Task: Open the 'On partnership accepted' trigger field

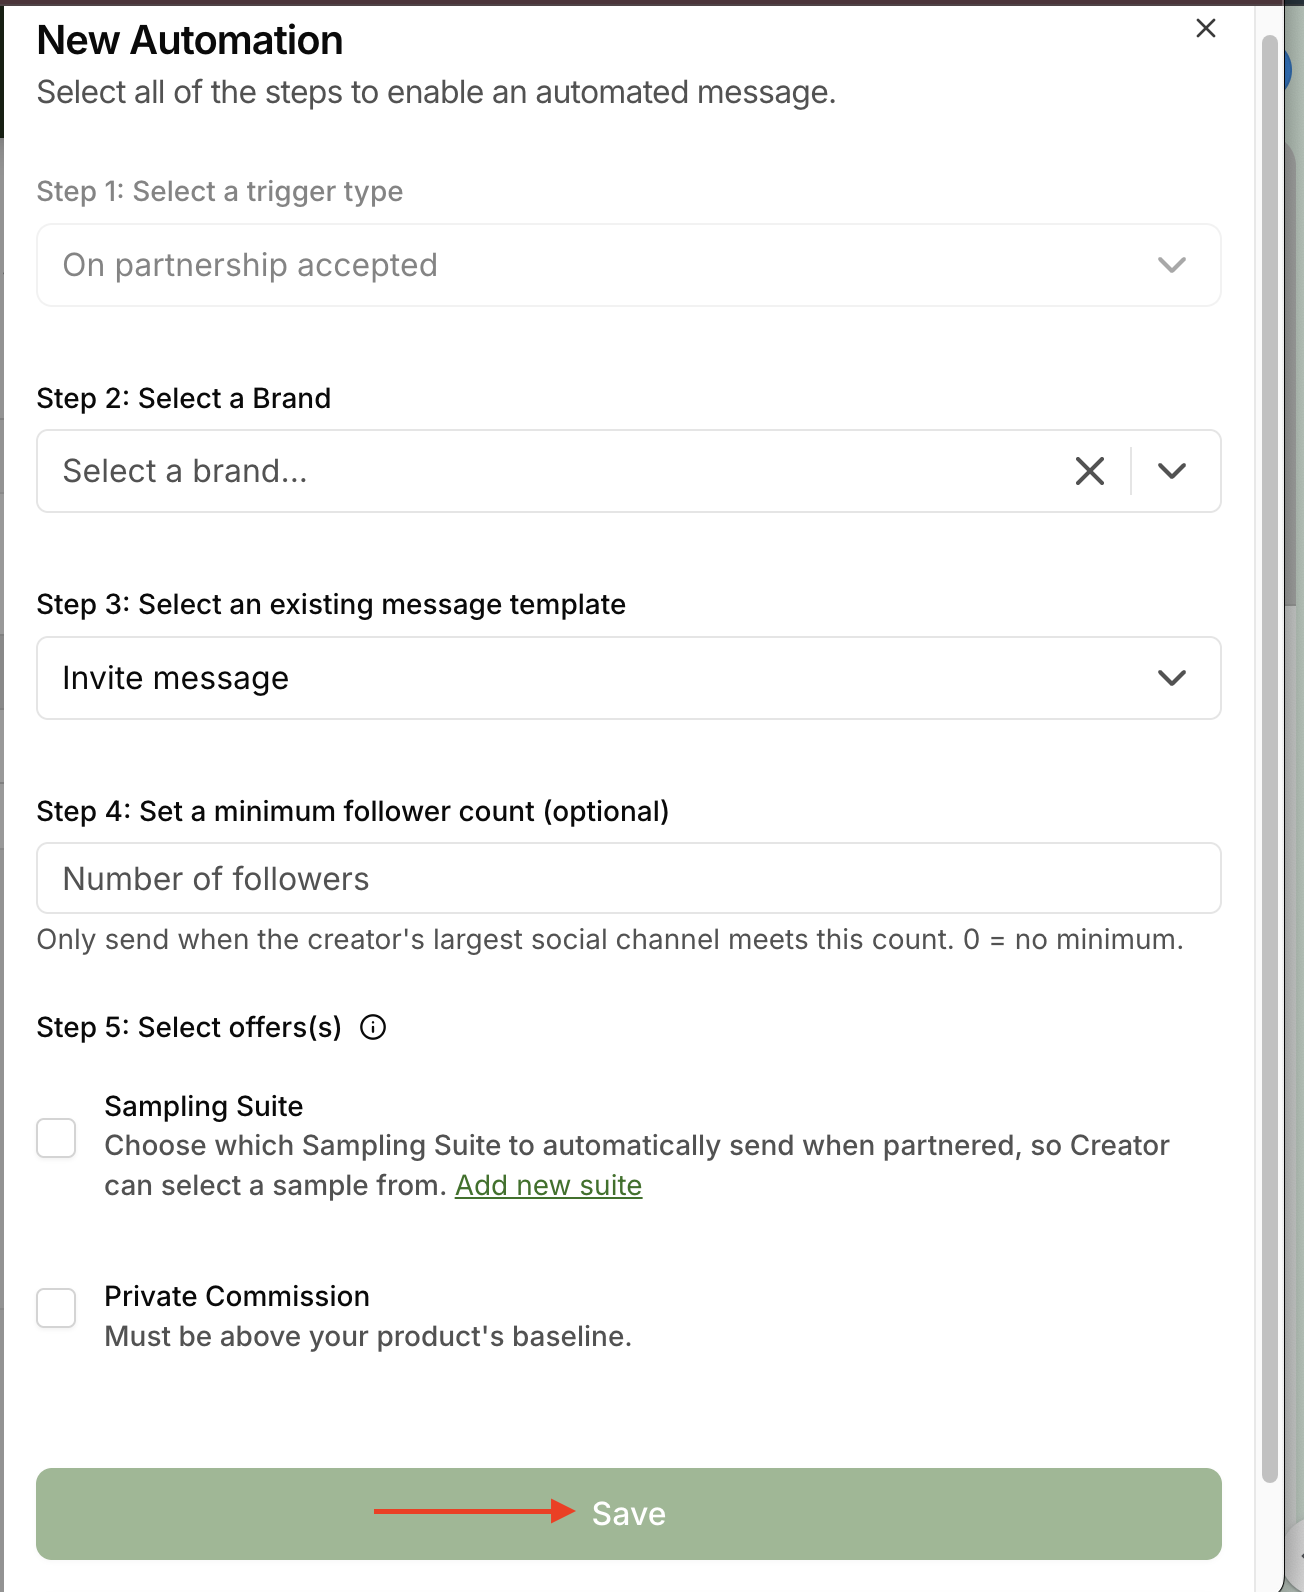Action: [629, 265]
